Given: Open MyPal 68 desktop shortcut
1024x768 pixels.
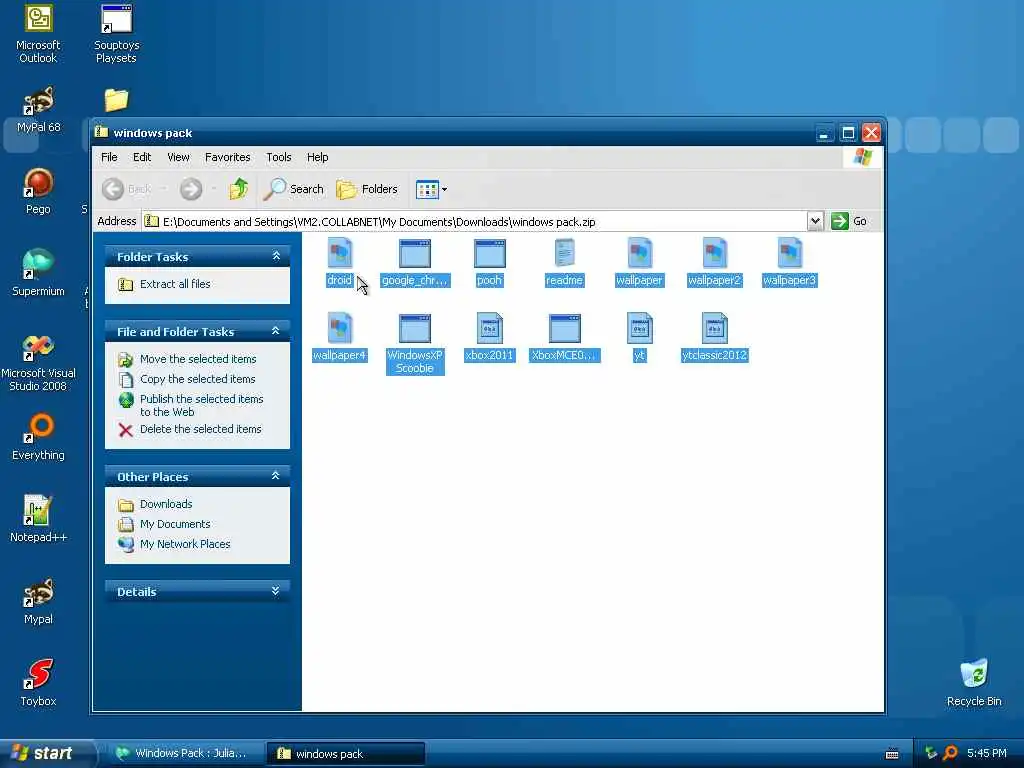Looking at the screenshot, I should point(38,110).
